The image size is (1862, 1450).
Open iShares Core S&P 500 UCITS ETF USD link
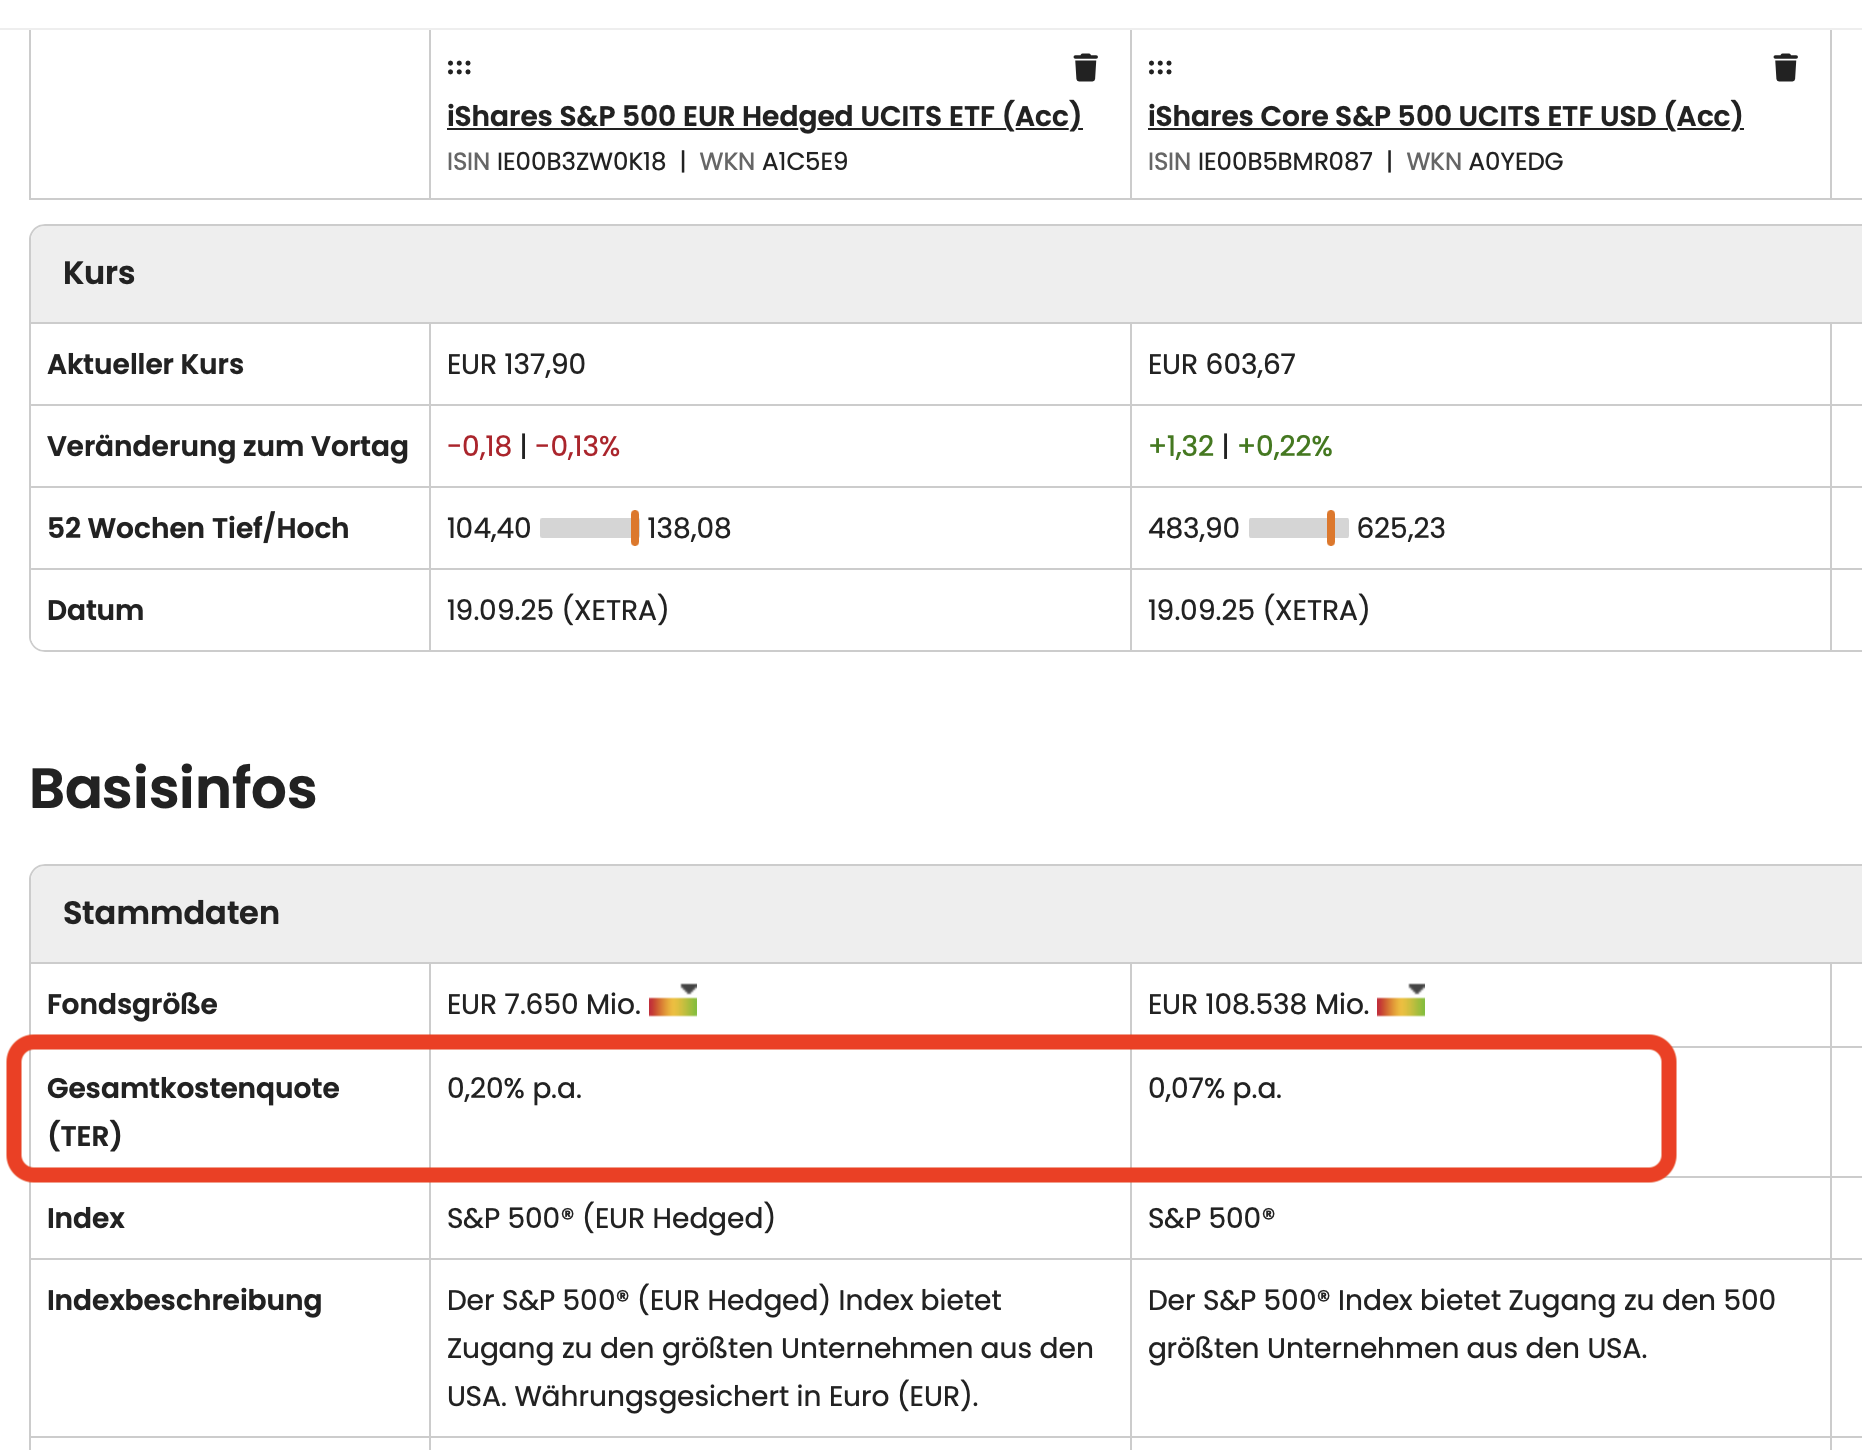coord(1444,116)
